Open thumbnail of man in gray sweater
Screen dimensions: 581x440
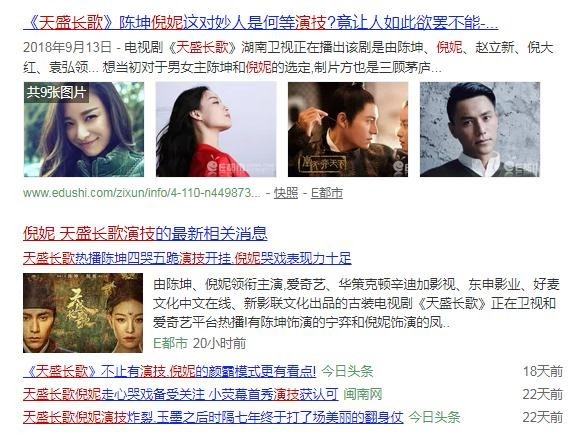point(480,129)
